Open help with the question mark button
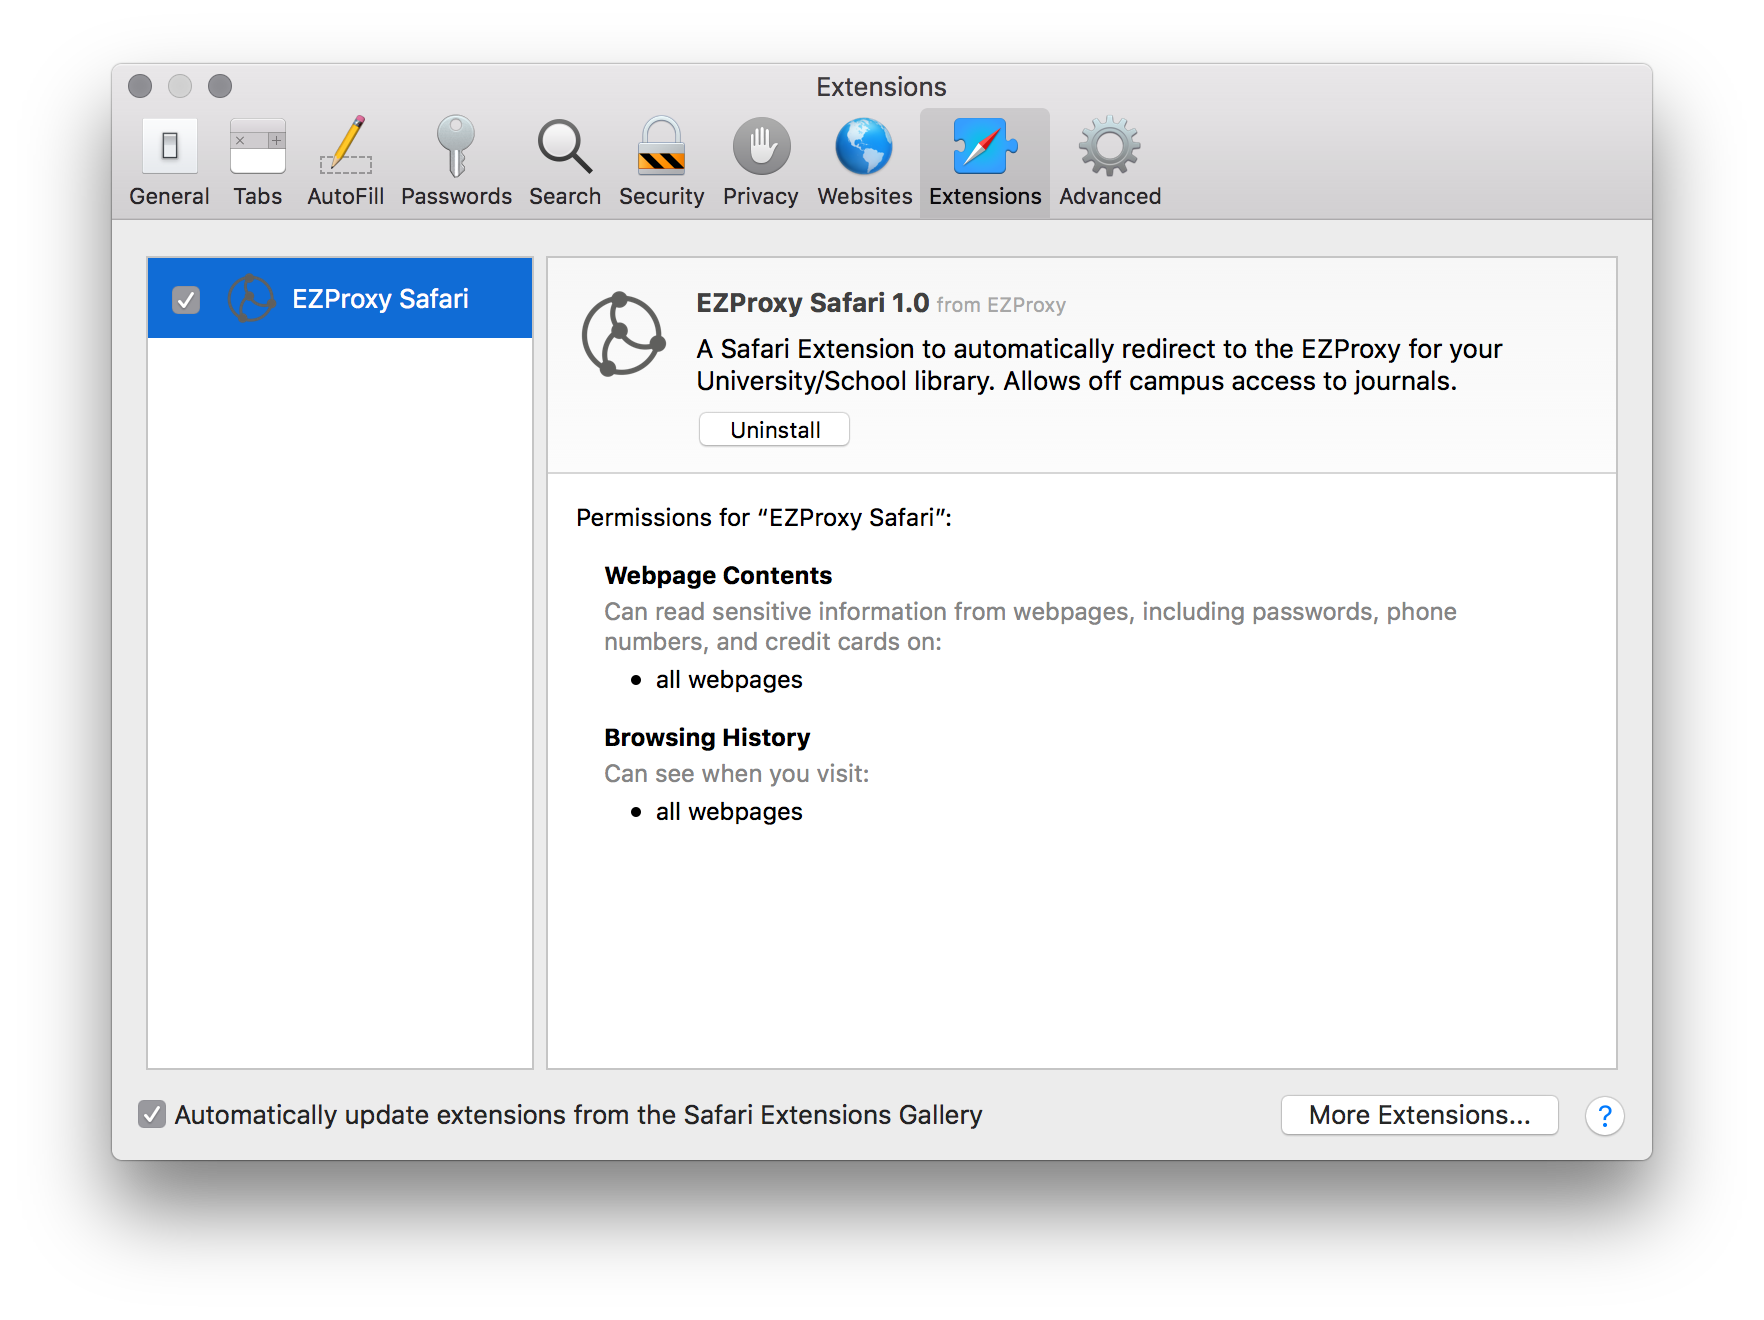The width and height of the screenshot is (1764, 1320). click(1604, 1115)
